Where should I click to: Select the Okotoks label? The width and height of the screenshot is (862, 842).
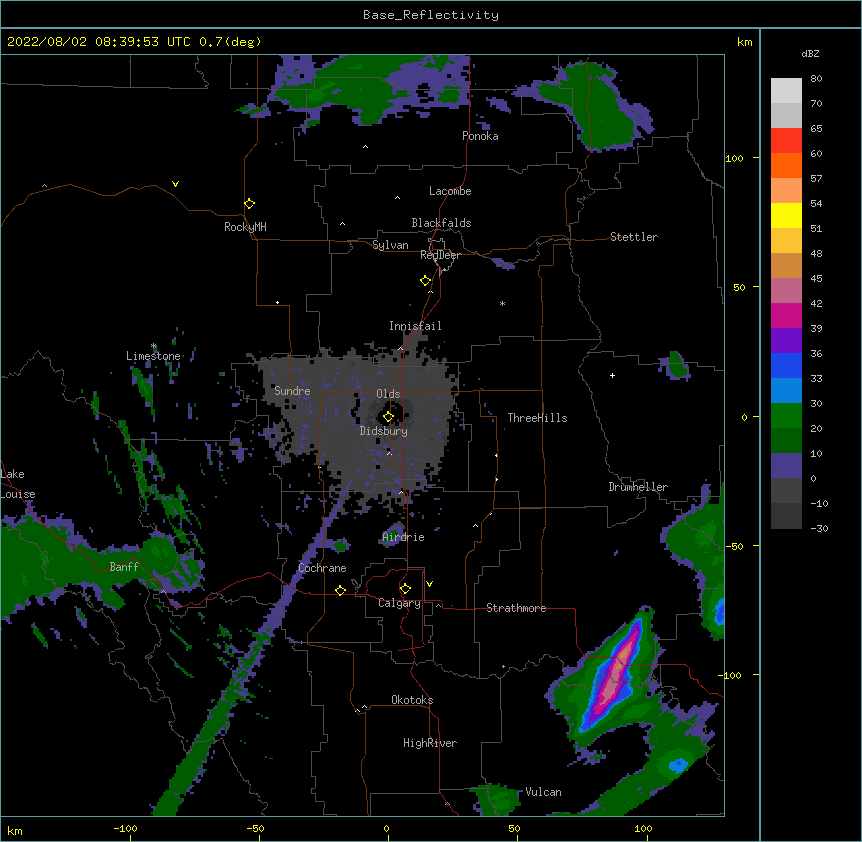coord(412,700)
